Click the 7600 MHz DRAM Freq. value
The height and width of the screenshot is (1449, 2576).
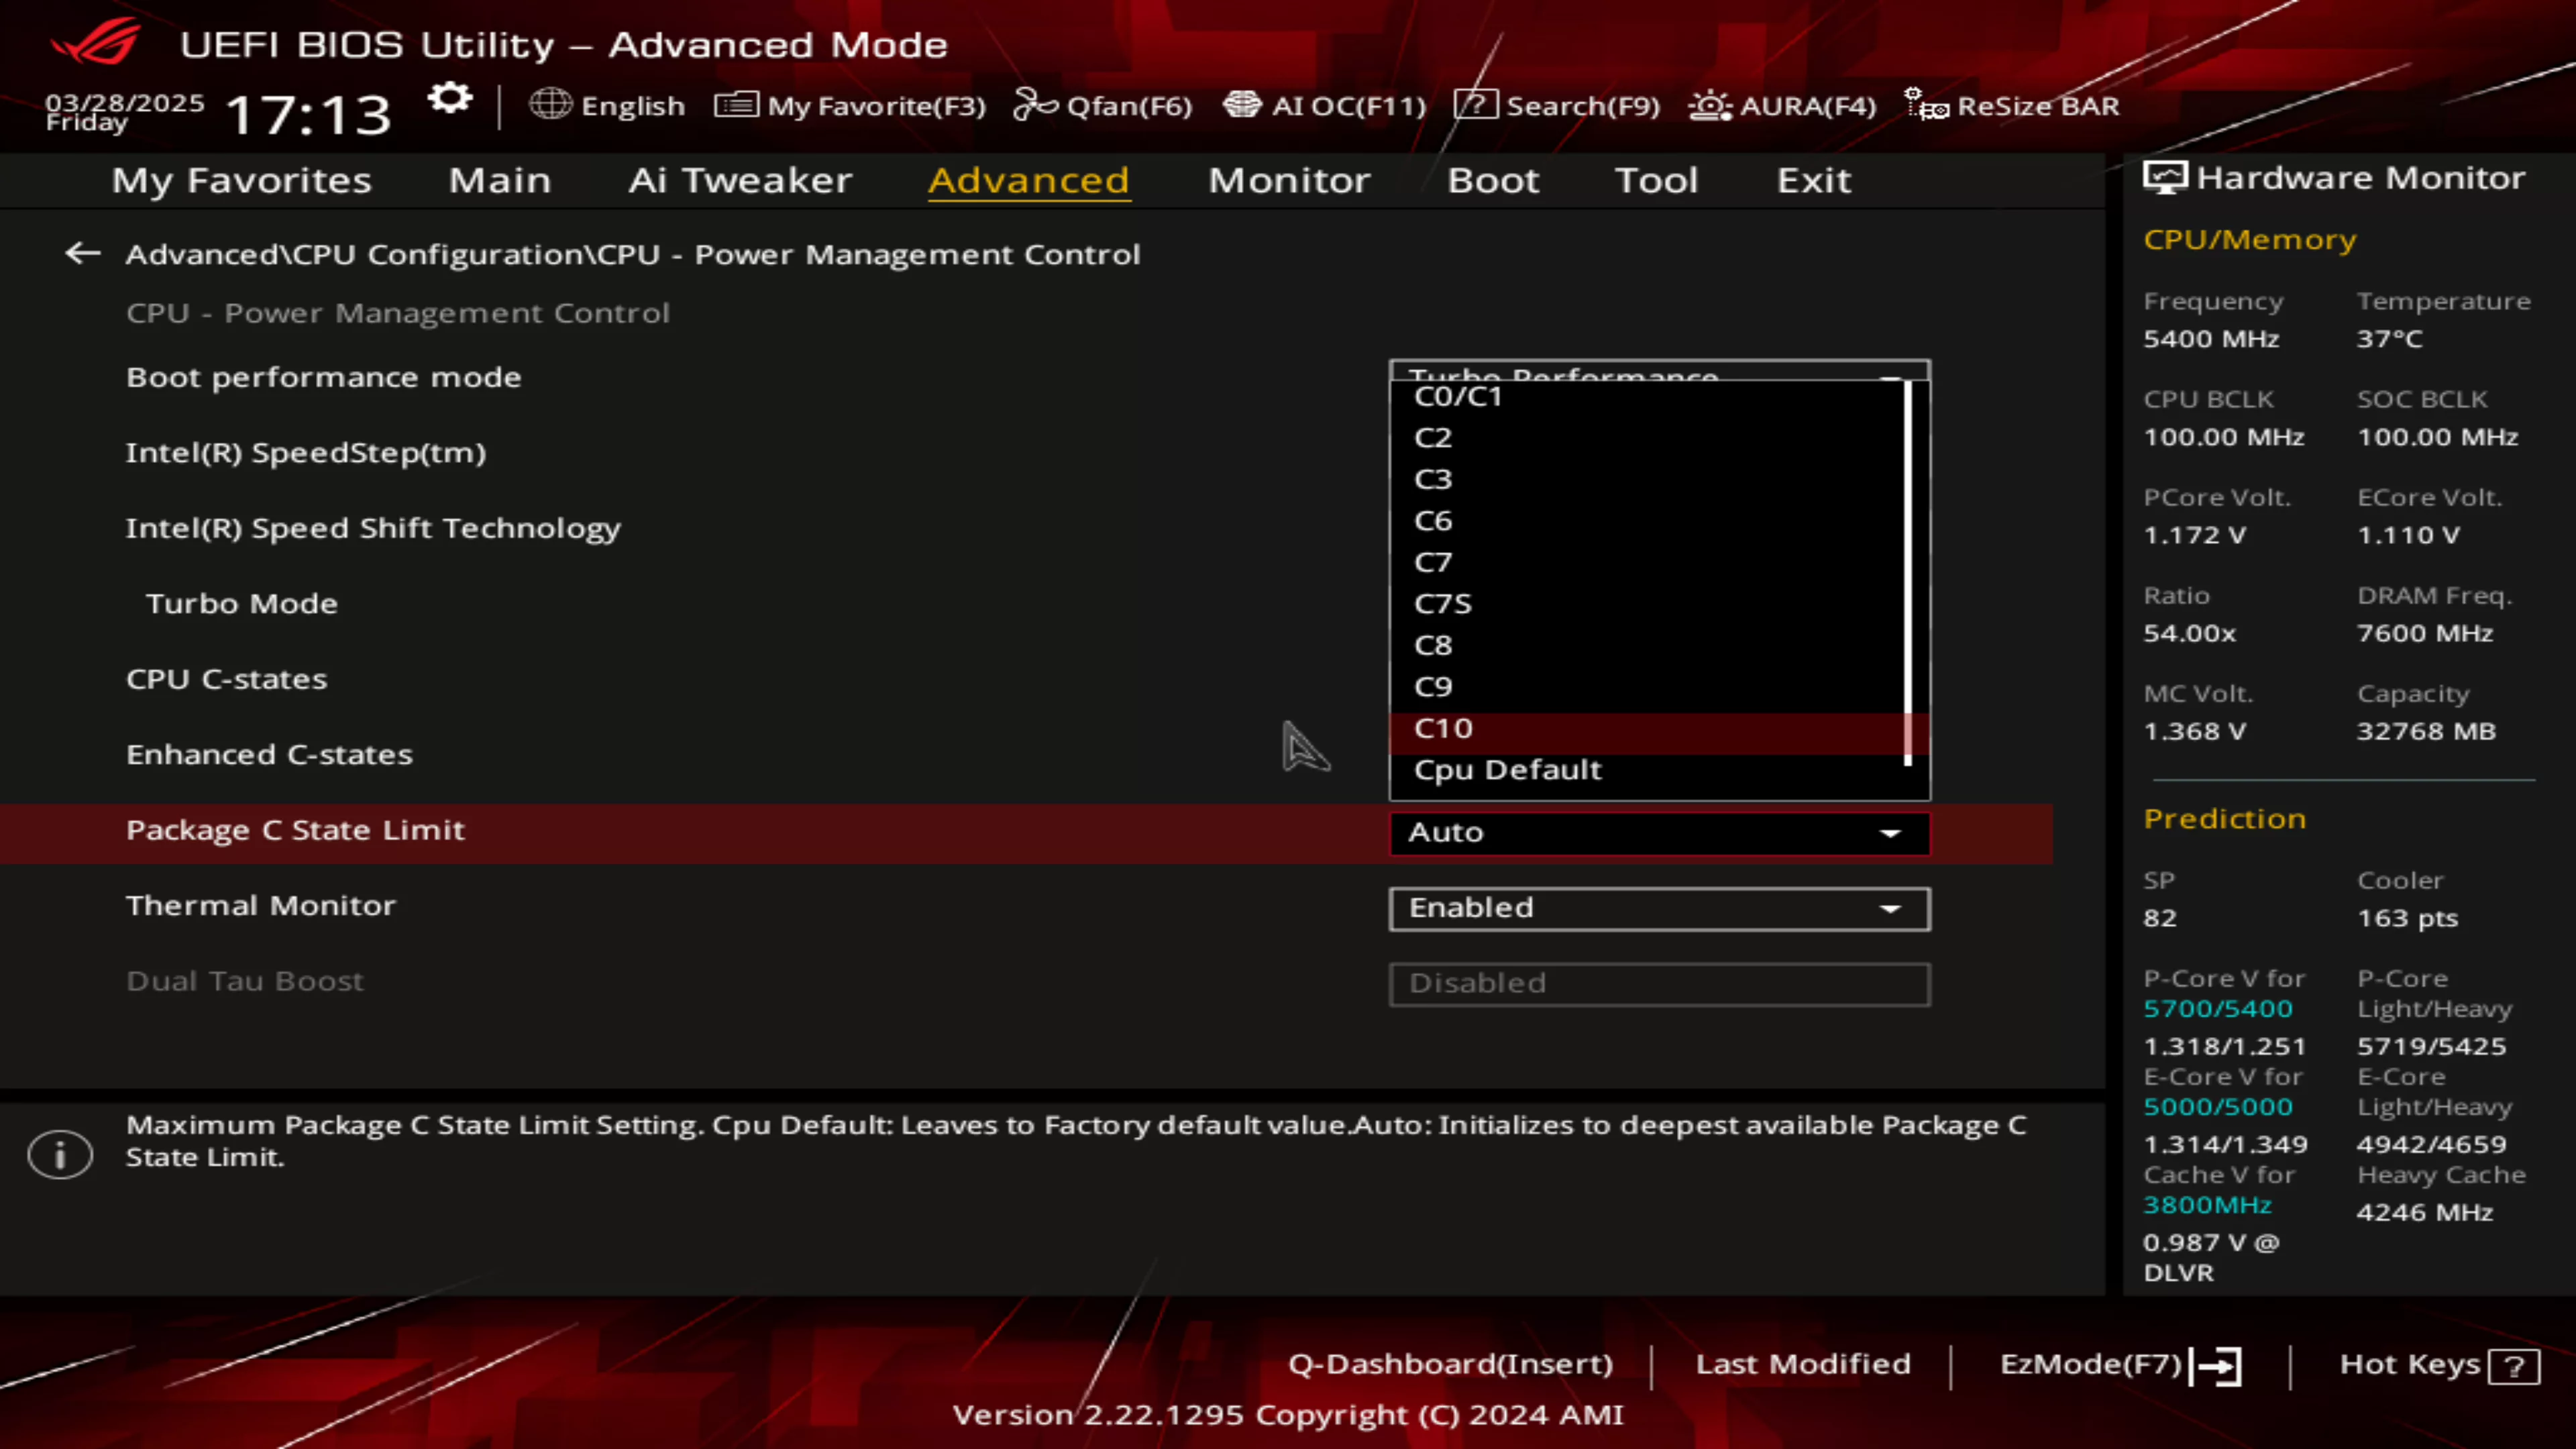pos(2425,633)
